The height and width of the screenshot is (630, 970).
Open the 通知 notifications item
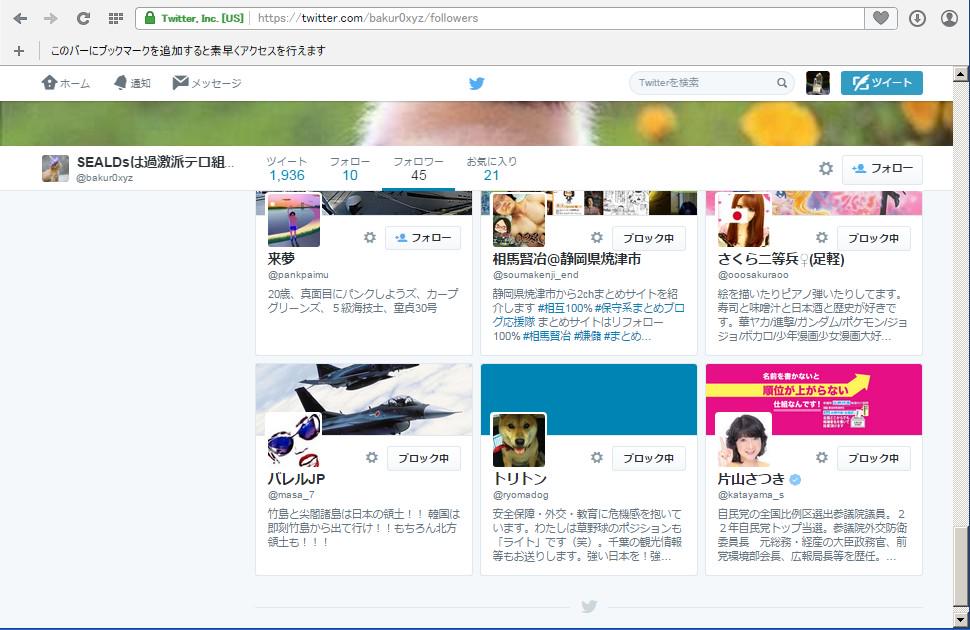(x=132, y=83)
